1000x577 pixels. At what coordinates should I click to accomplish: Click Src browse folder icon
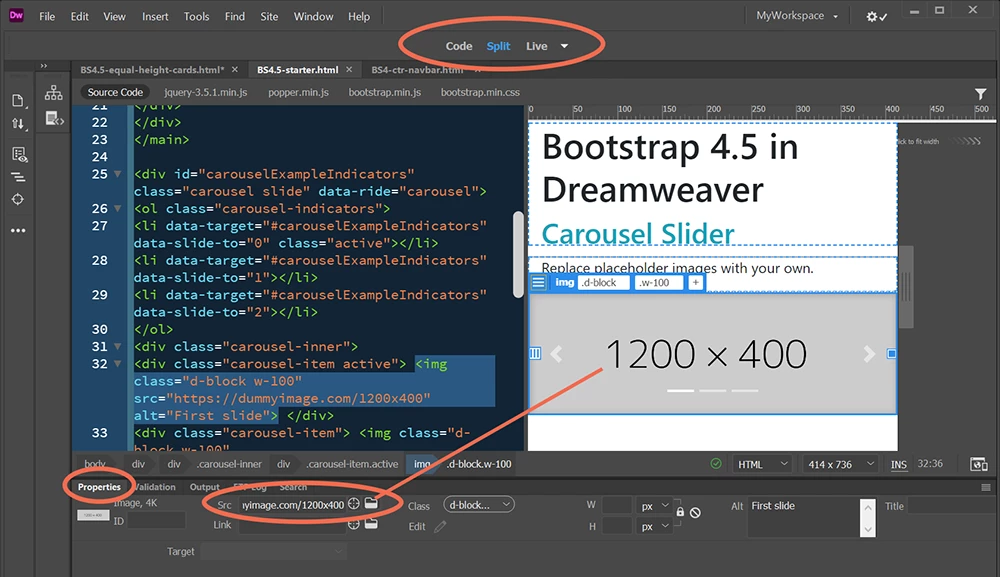371,504
